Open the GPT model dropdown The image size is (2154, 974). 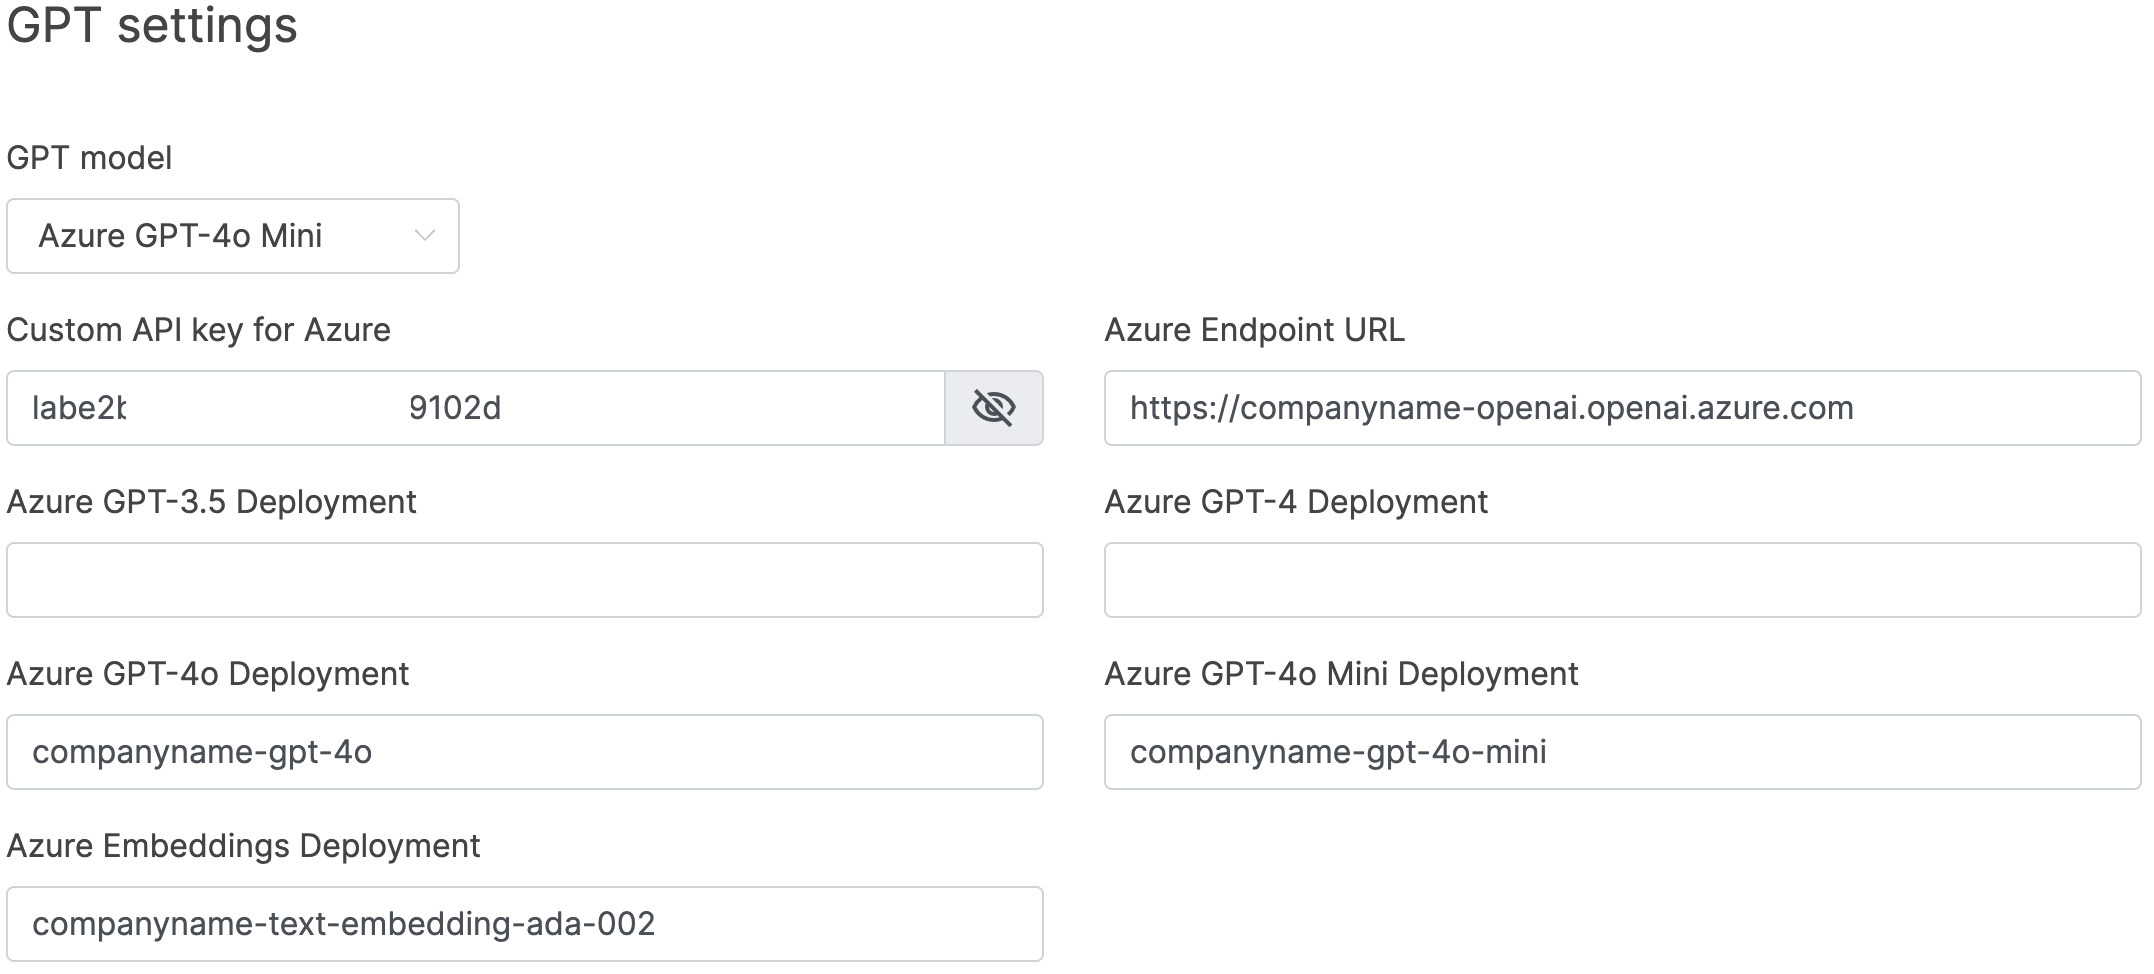click(233, 236)
